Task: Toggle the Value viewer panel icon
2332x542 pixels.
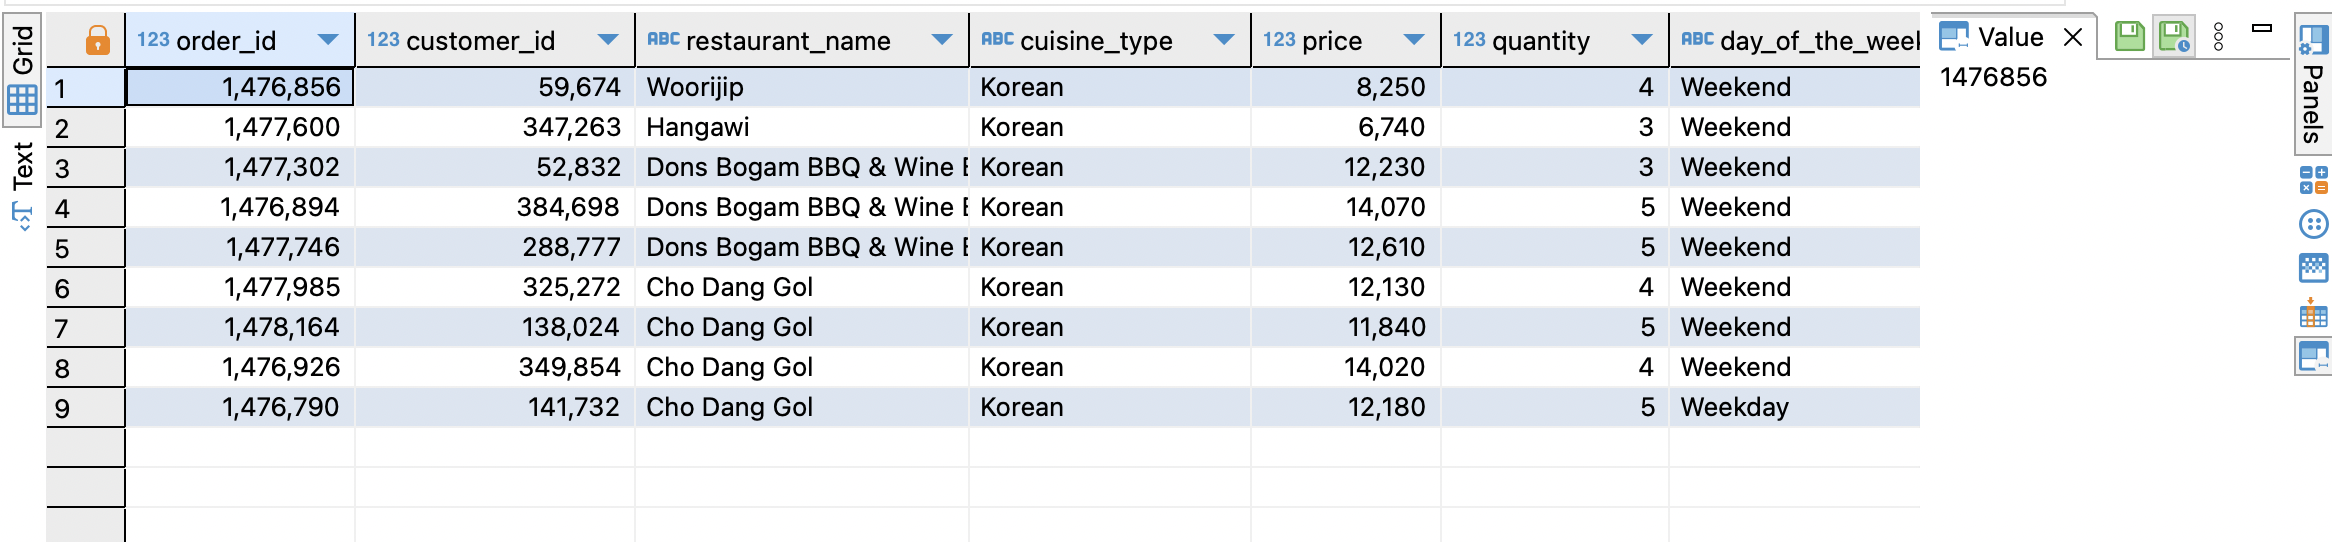Action: 2314,356
